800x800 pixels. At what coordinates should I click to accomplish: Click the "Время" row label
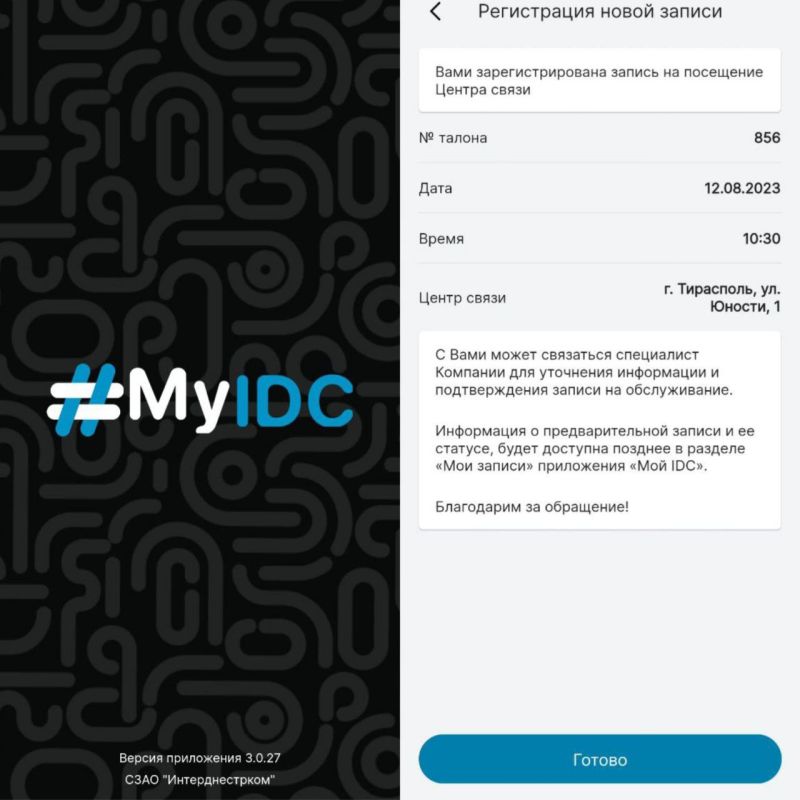[x=441, y=239]
